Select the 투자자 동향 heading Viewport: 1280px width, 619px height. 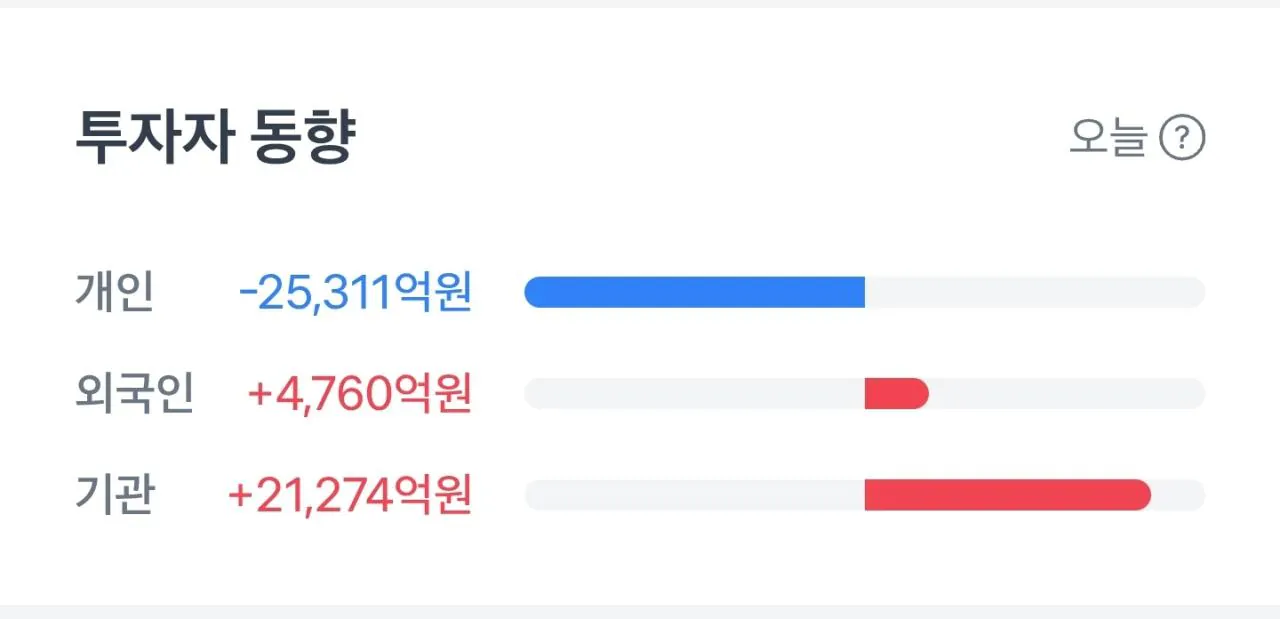[215, 138]
